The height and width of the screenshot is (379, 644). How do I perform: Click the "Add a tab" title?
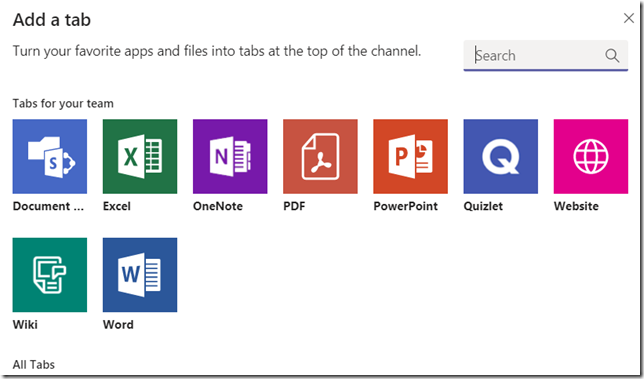52,20
